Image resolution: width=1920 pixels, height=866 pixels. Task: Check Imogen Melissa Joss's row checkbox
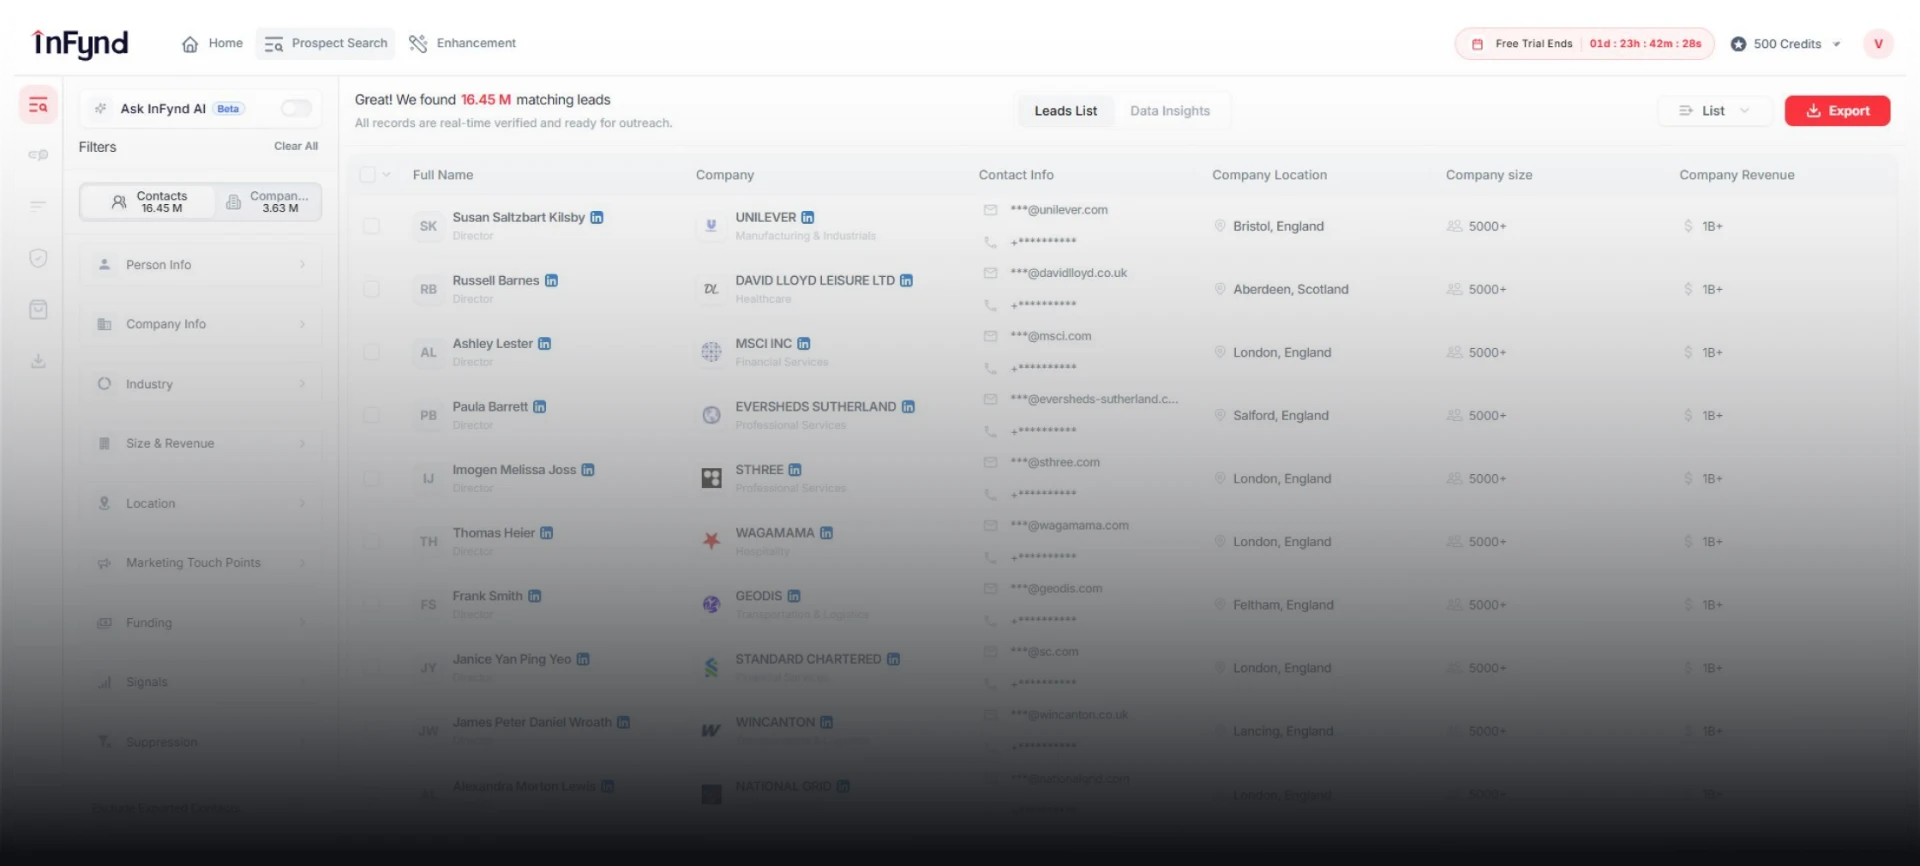[371, 478]
